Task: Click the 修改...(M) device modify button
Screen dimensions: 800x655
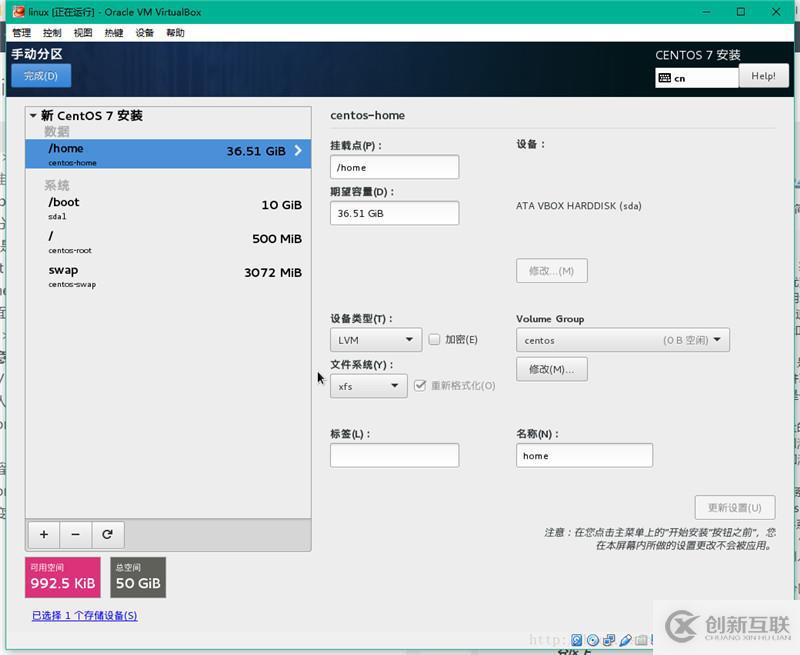Action: (552, 270)
